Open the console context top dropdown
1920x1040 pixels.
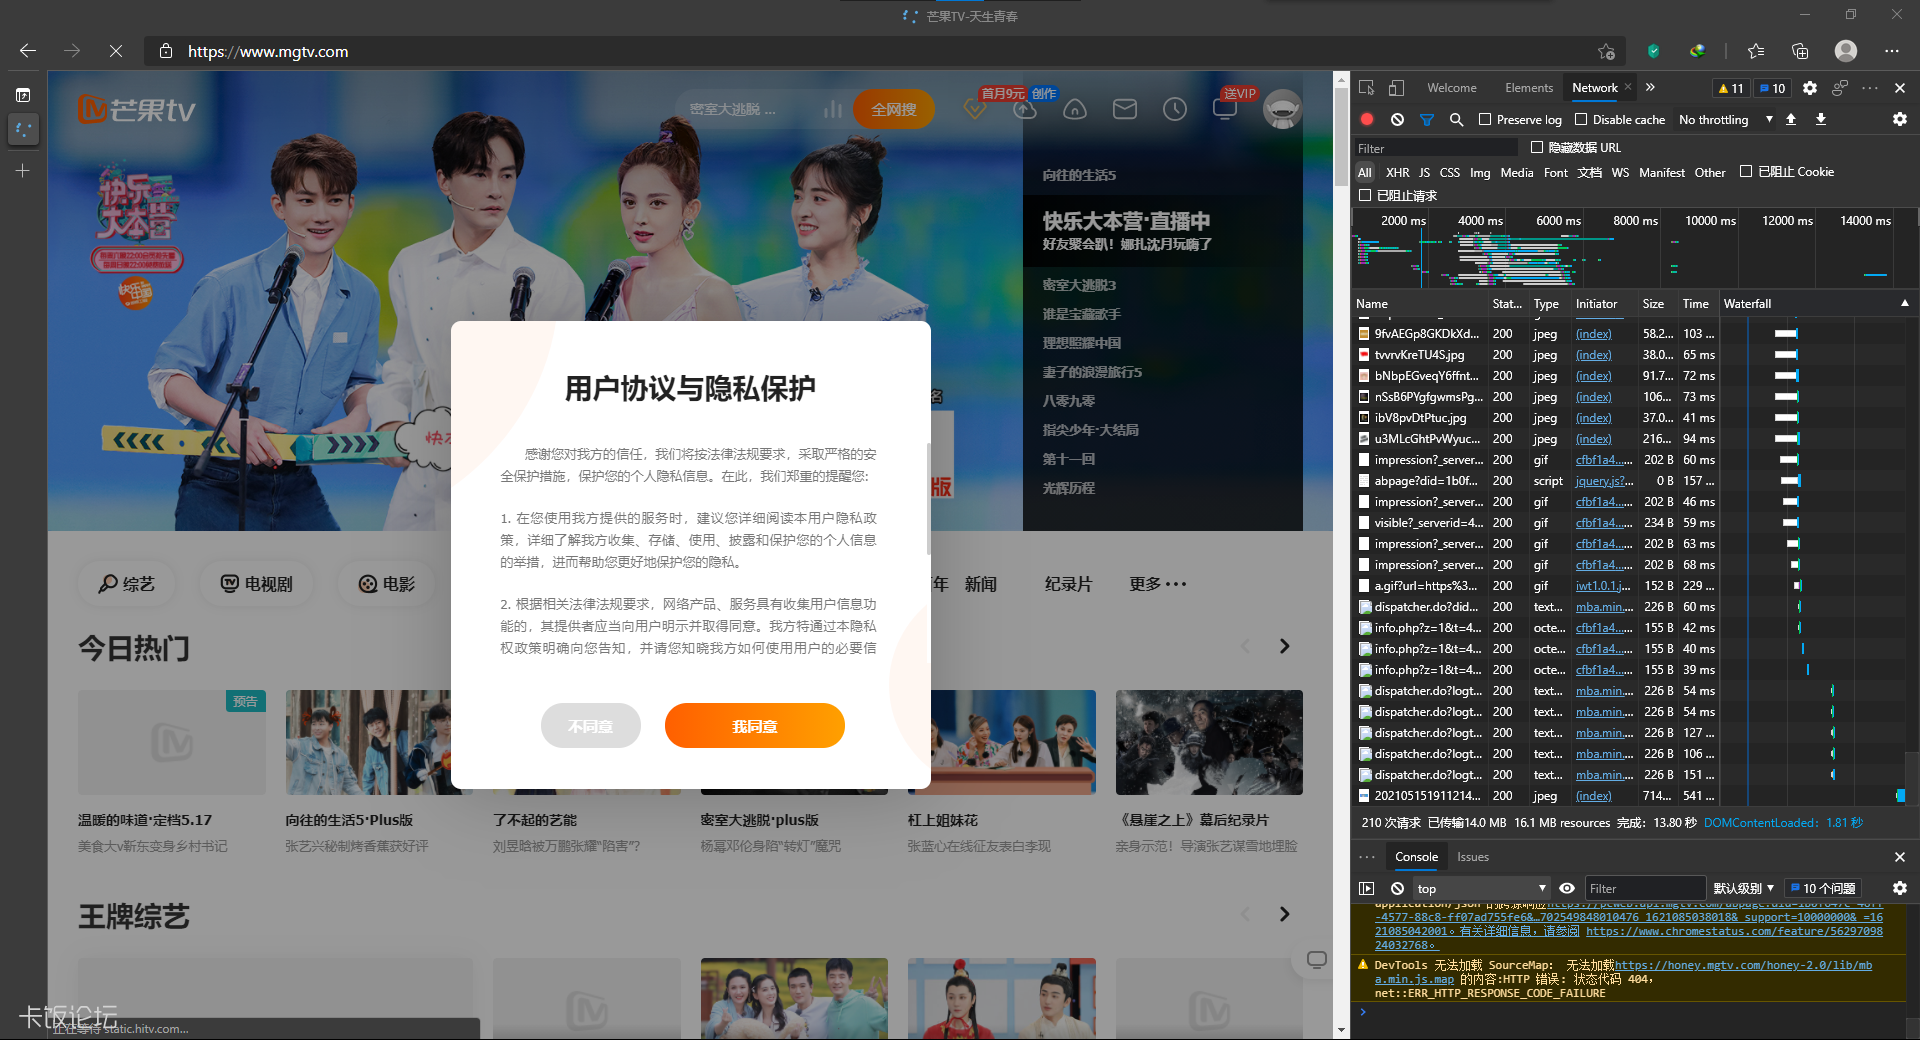click(x=1481, y=888)
